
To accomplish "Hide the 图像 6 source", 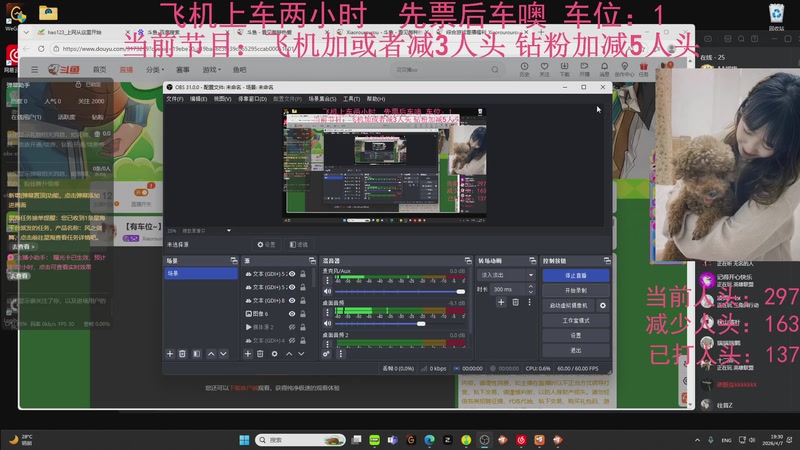I will pyautogui.click(x=292, y=314).
